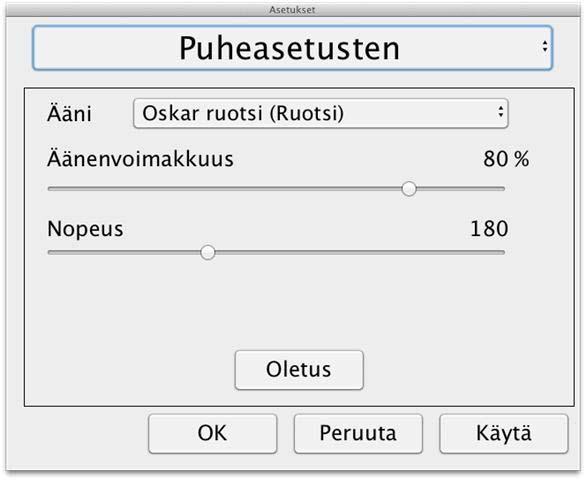This screenshot has height=480, width=586.
Task: Click the Peruuta cancel button
Action: 358,434
